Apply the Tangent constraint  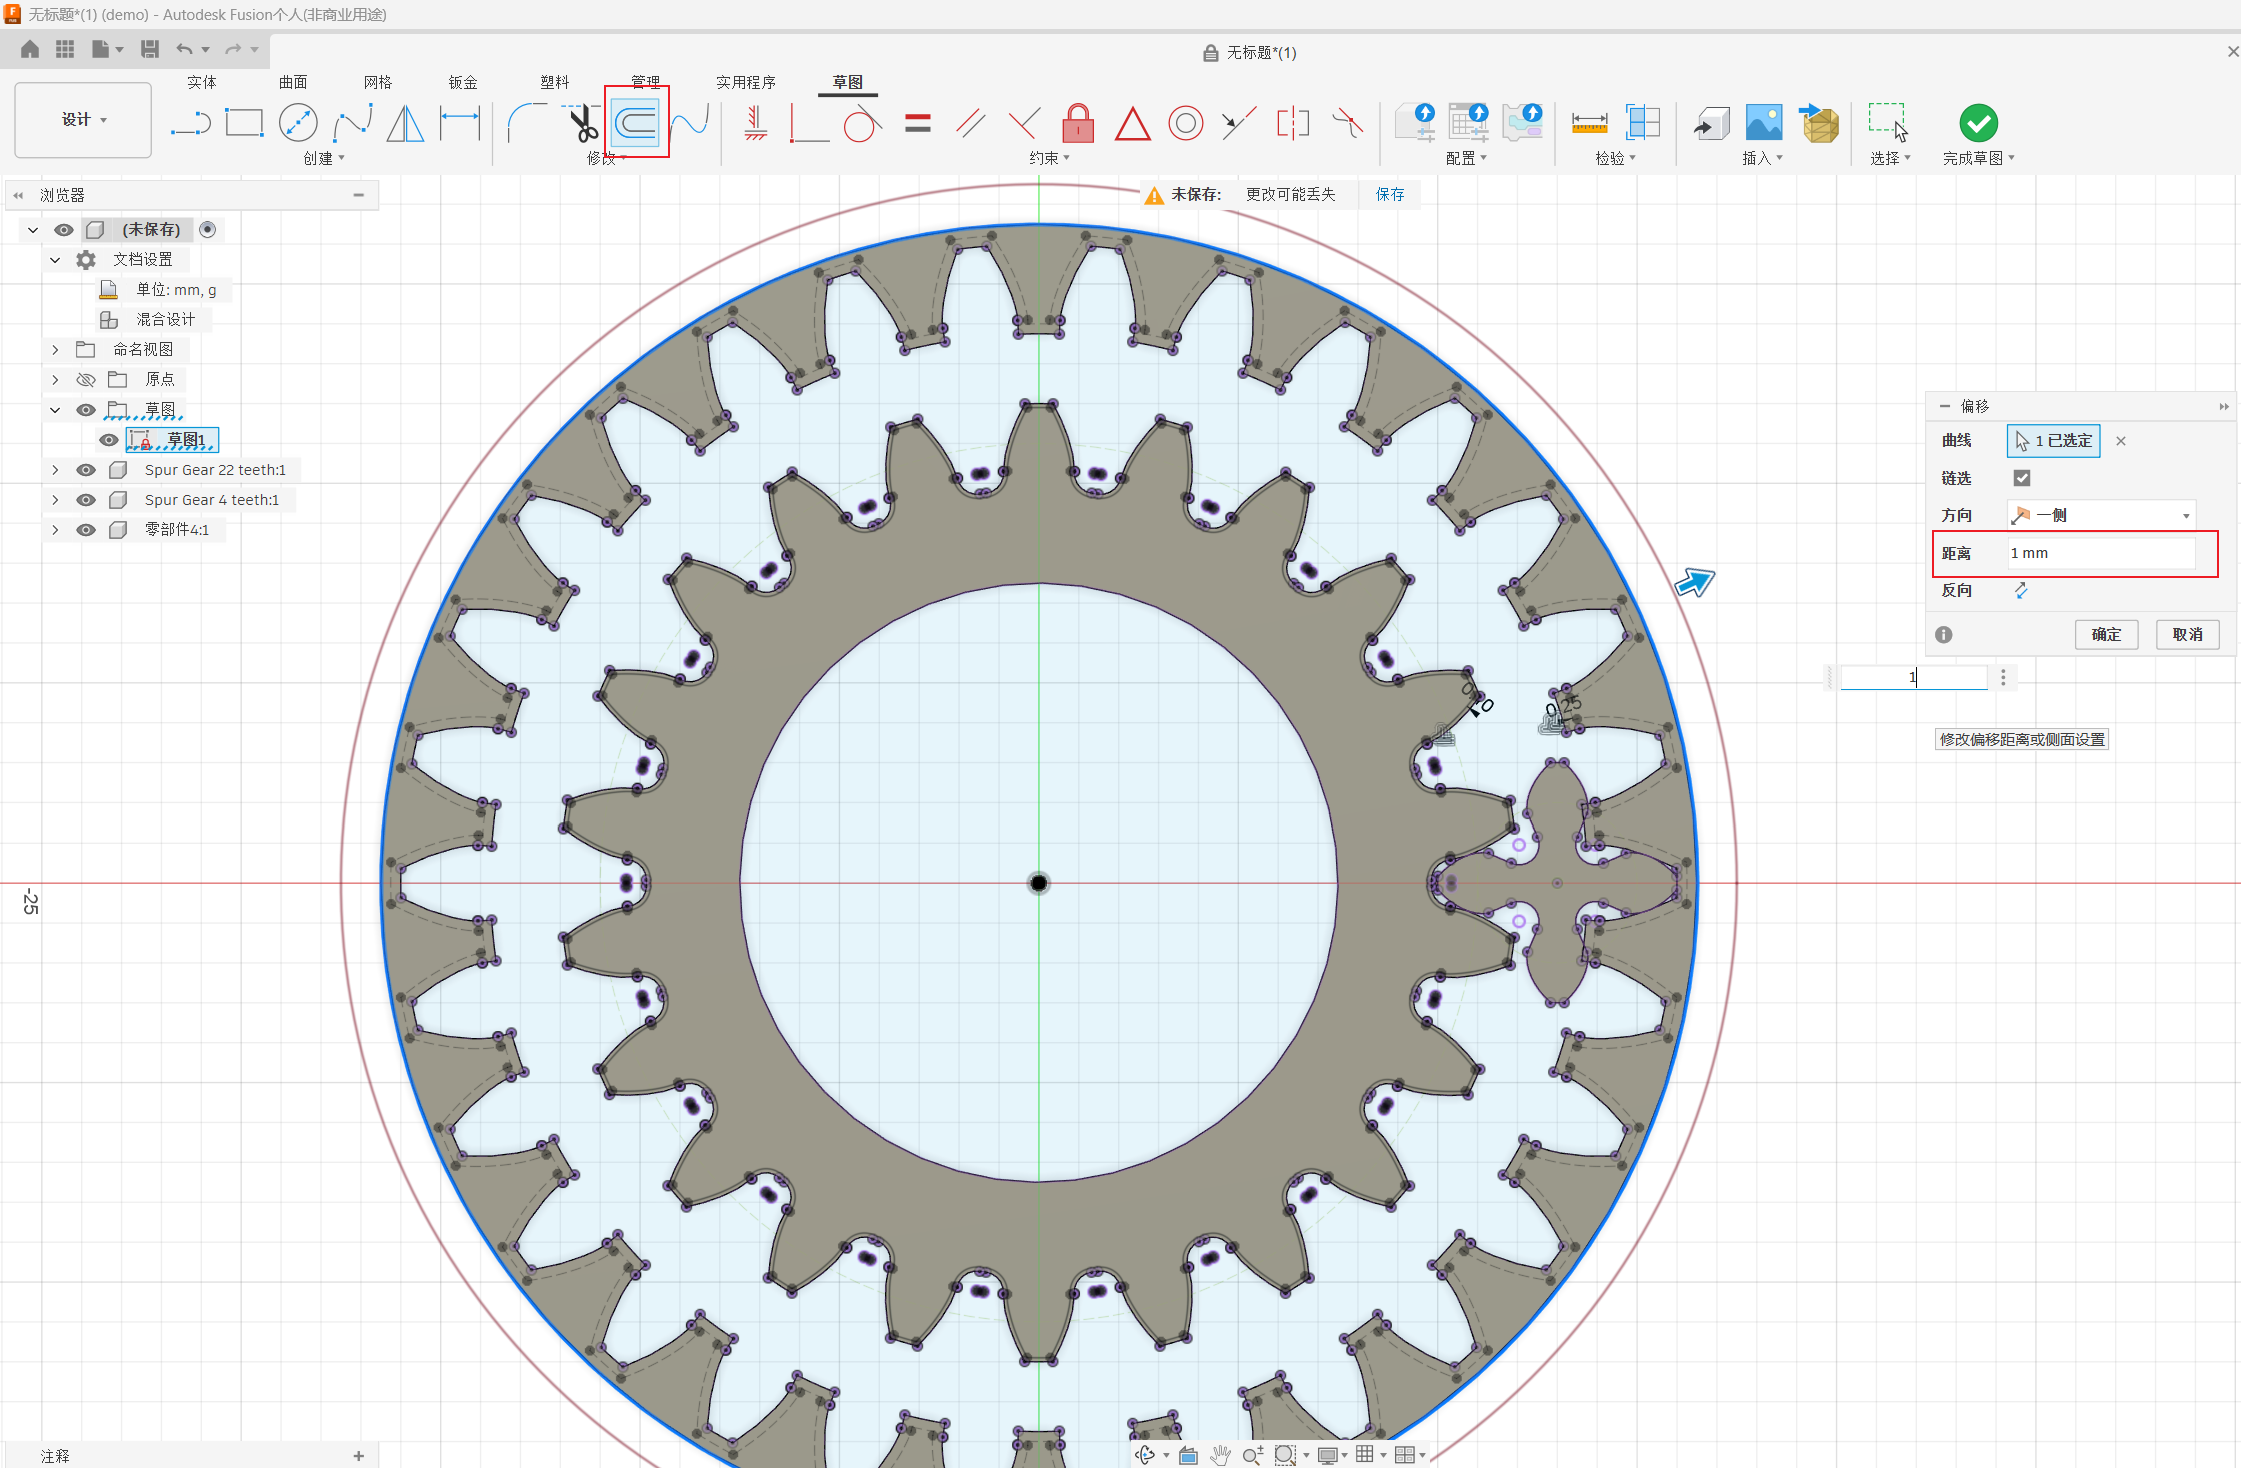(x=863, y=124)
